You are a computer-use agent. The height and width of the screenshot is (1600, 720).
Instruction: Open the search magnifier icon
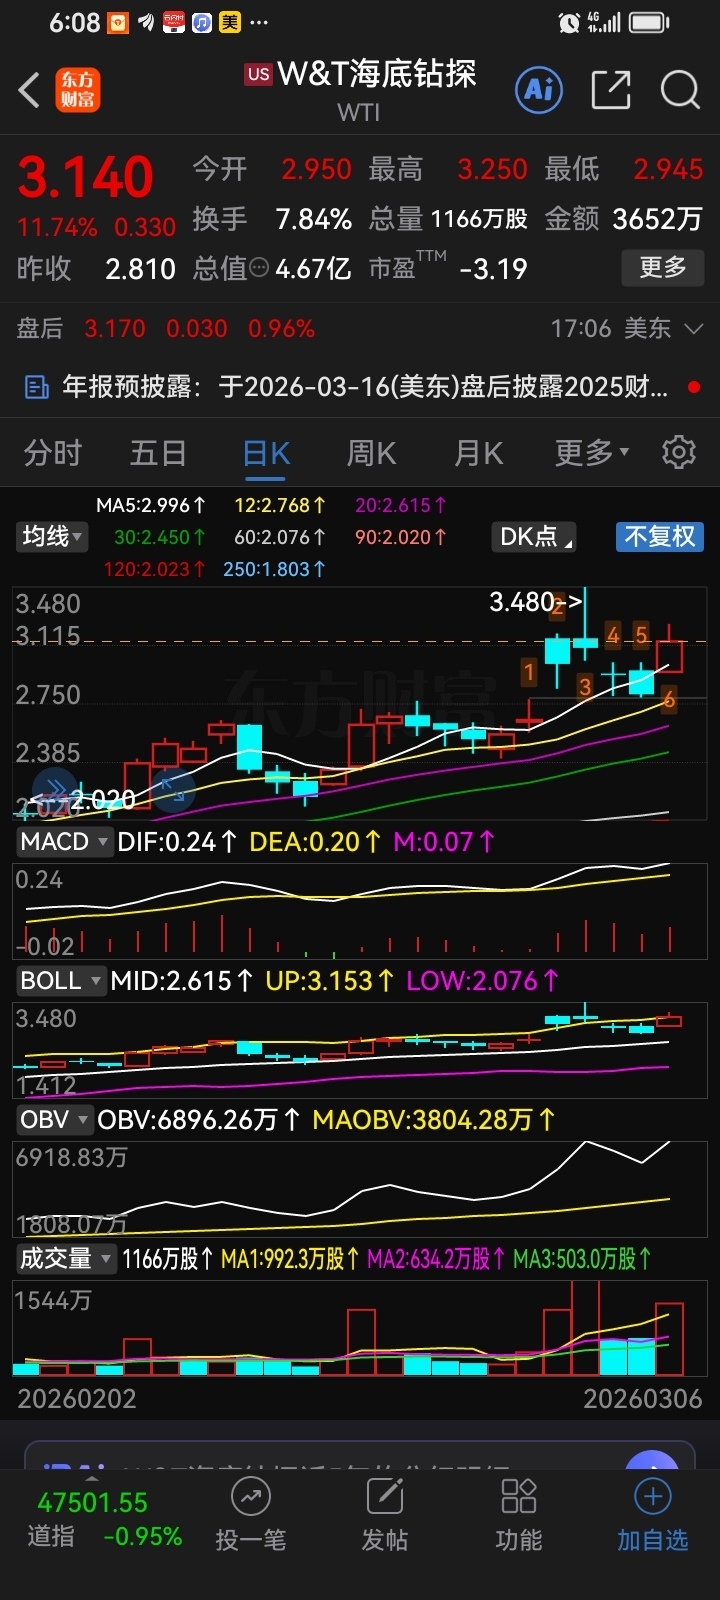[680, 90]
